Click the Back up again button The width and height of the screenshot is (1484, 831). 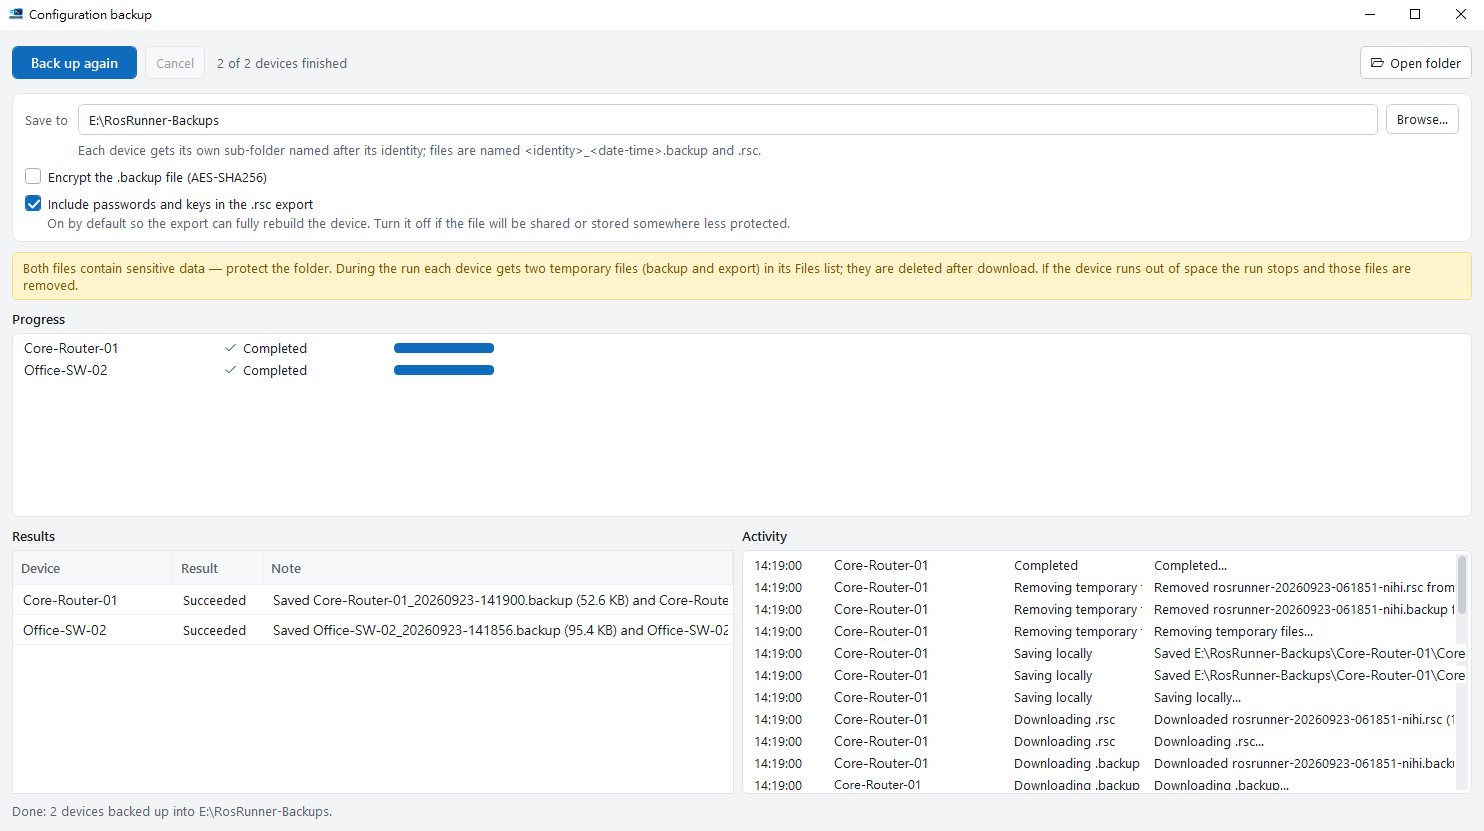pos(74,63)
